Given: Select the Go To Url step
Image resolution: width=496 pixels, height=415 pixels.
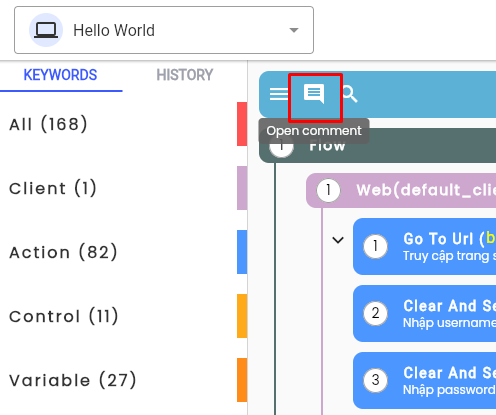Looking at the screenshot, I should pyautogui.click(x=424, y=247).
